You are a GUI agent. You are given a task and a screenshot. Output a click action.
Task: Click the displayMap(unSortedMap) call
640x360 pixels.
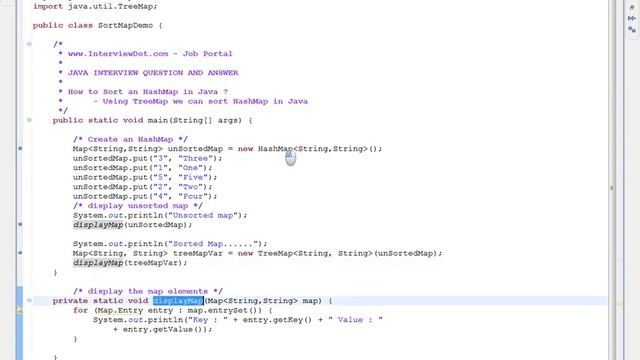(x=133, y=225)
